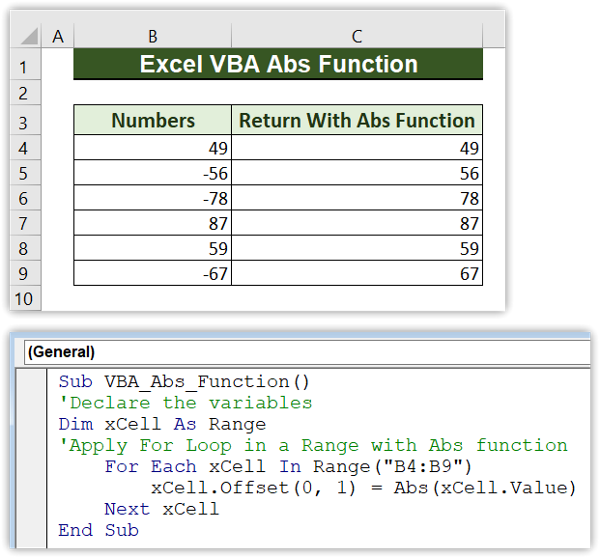Select row 4 header
600x558 pixels.
click(x=25, y=147)
